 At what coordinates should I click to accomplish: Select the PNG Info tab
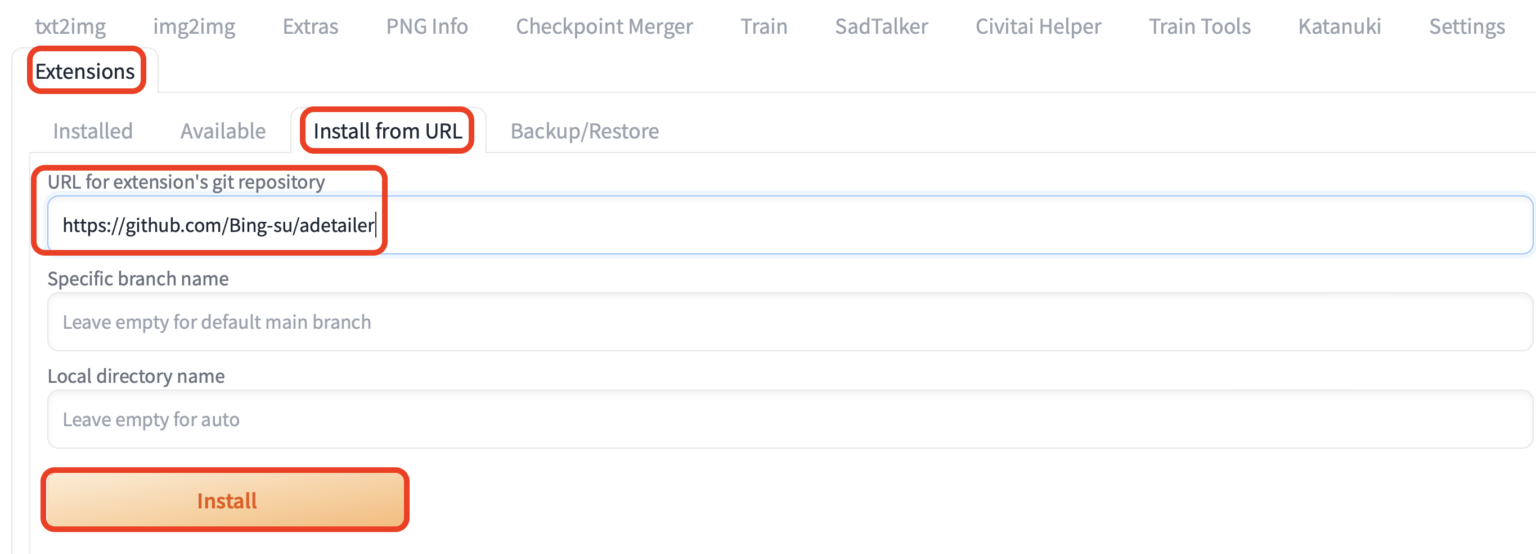[427, 27]
